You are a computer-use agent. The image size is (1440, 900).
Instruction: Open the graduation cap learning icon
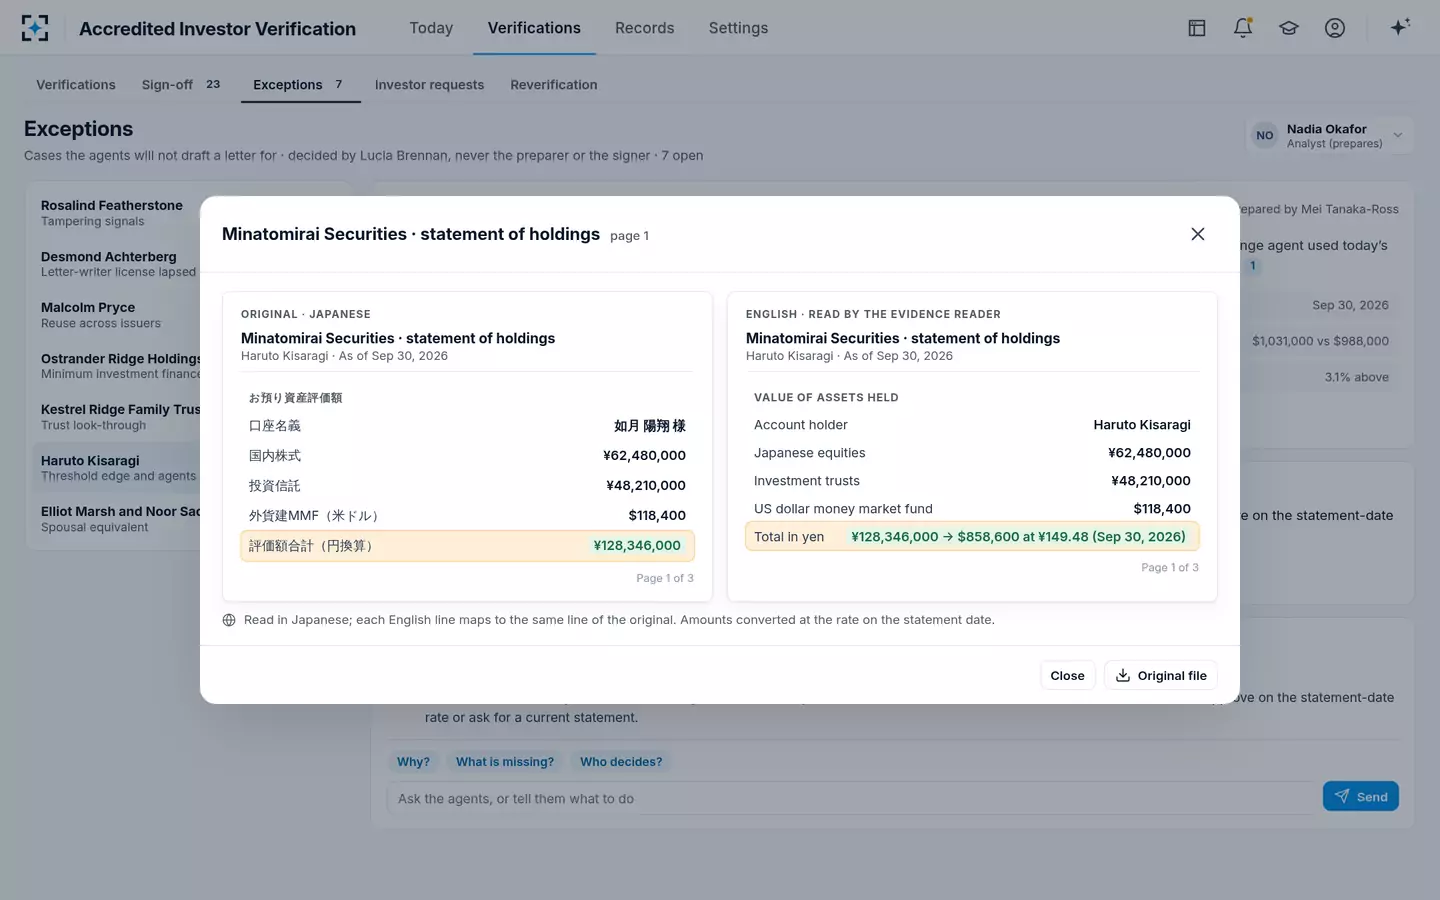click(1289, 28)
